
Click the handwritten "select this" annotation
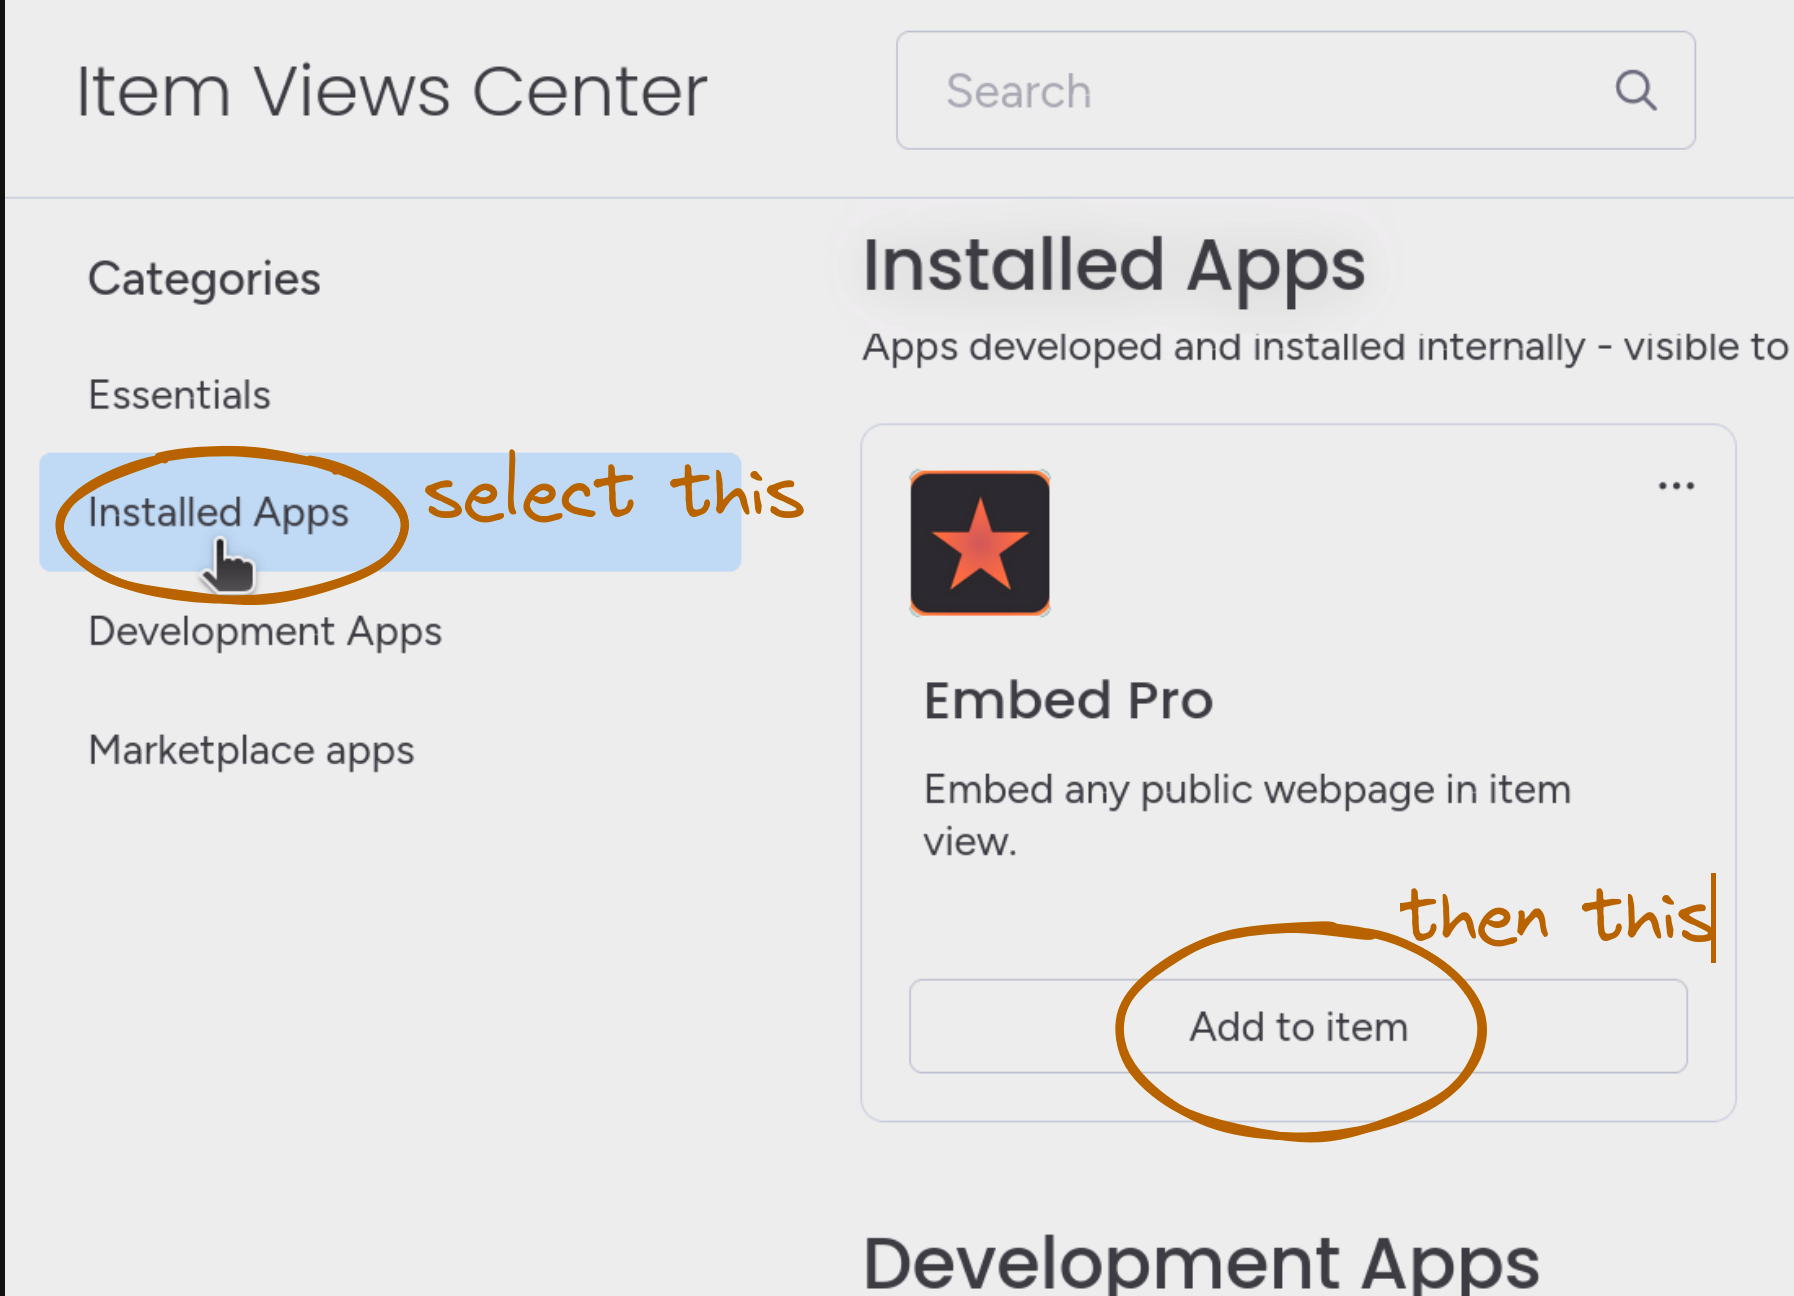coord(614,493)
